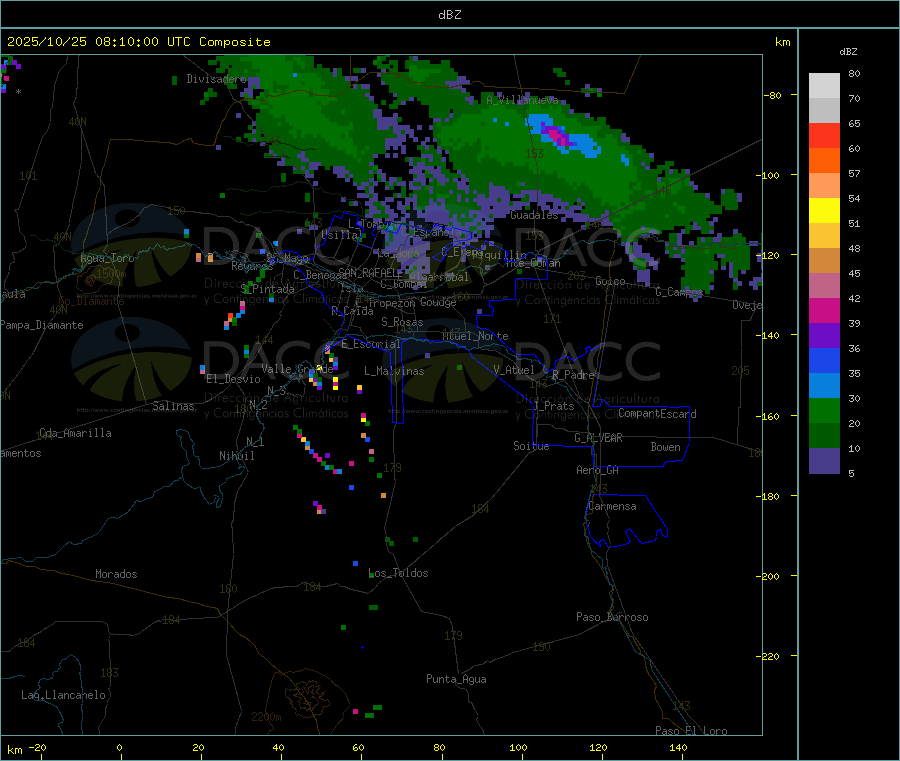Viewport: 900px width, 761px height.
Task: Click the Lag.Llancanelo lake label
Action: 63,695
